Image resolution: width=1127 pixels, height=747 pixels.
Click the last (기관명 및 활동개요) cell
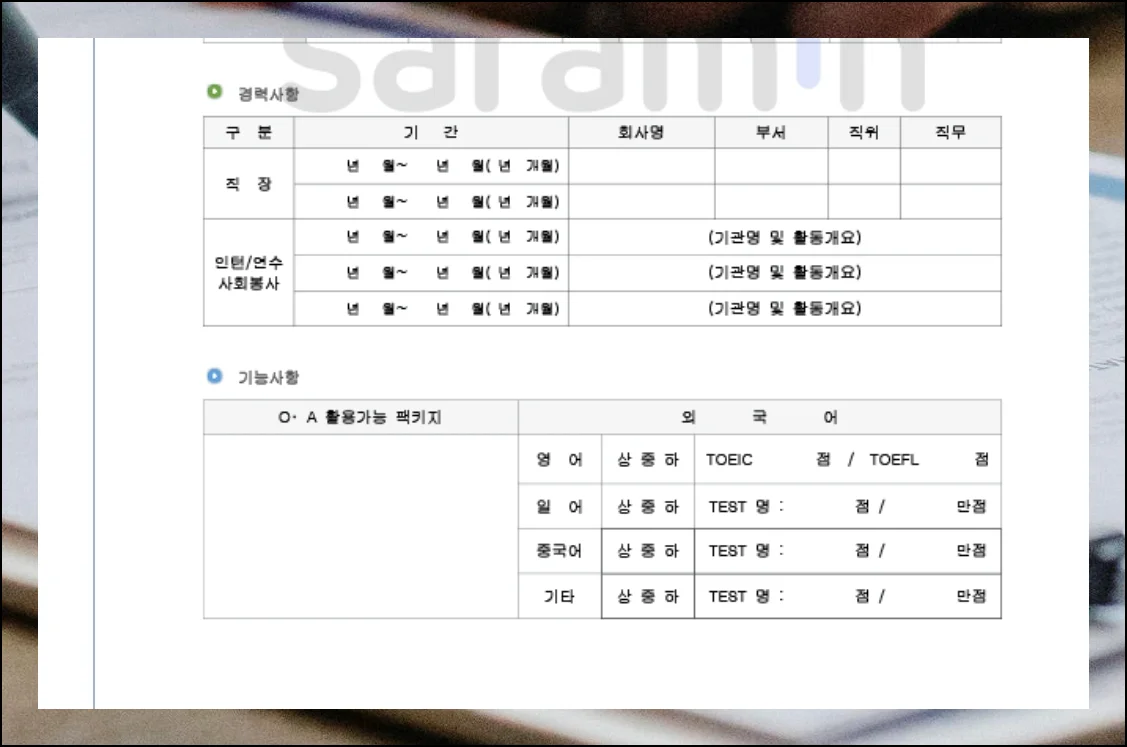pos(784,308)
